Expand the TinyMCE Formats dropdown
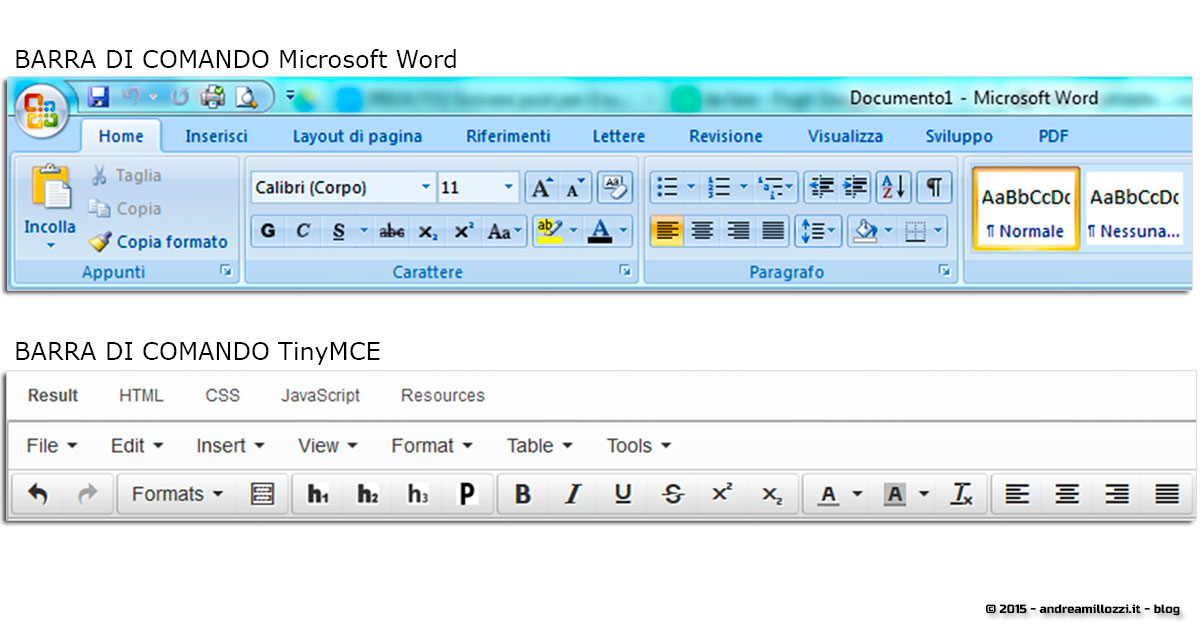The height and width of the screenshot is (628, 1200). pyautogui.click(x=176, y=493)
